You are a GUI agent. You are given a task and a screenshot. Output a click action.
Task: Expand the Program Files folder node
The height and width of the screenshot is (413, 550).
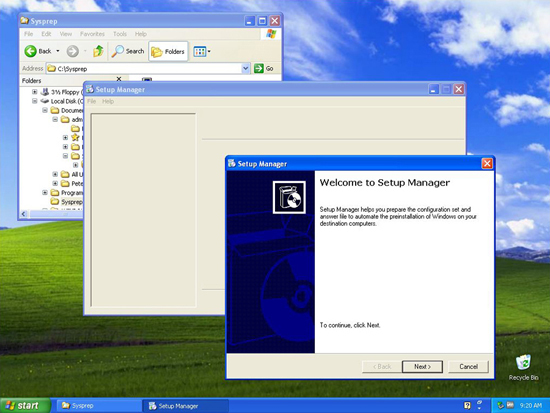pyautogui.click(x=45, y=192)
